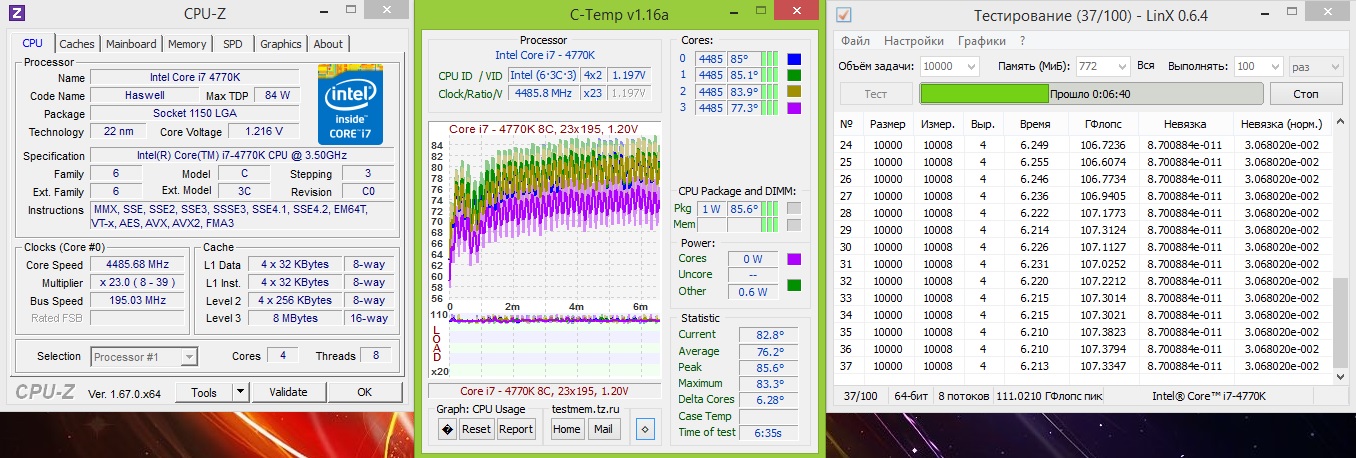The image size is (1356, 458).
Task: Click the greyed Тест button in LinX
Action: [x=875, y=93]
